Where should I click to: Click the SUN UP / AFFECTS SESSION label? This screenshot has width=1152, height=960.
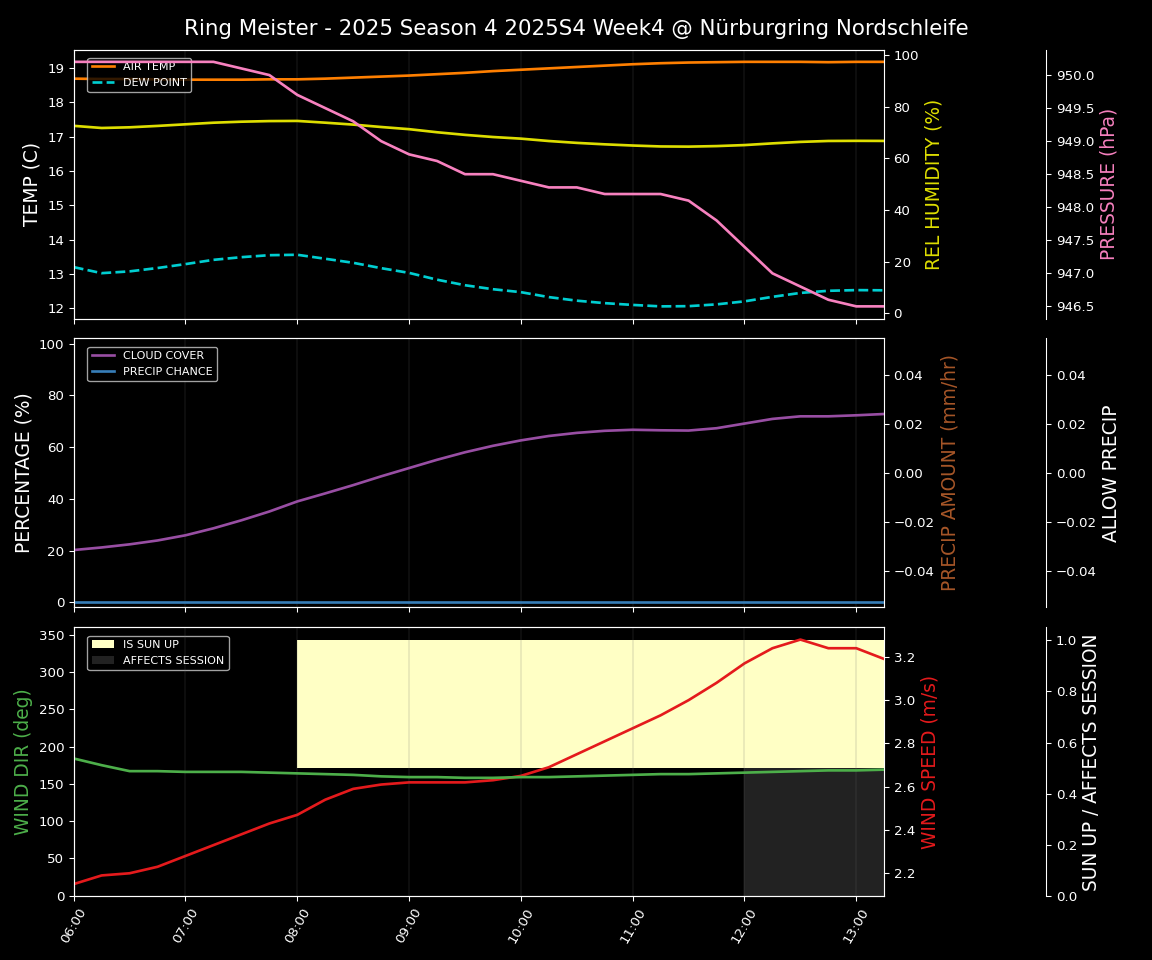tap(1090, 762)
